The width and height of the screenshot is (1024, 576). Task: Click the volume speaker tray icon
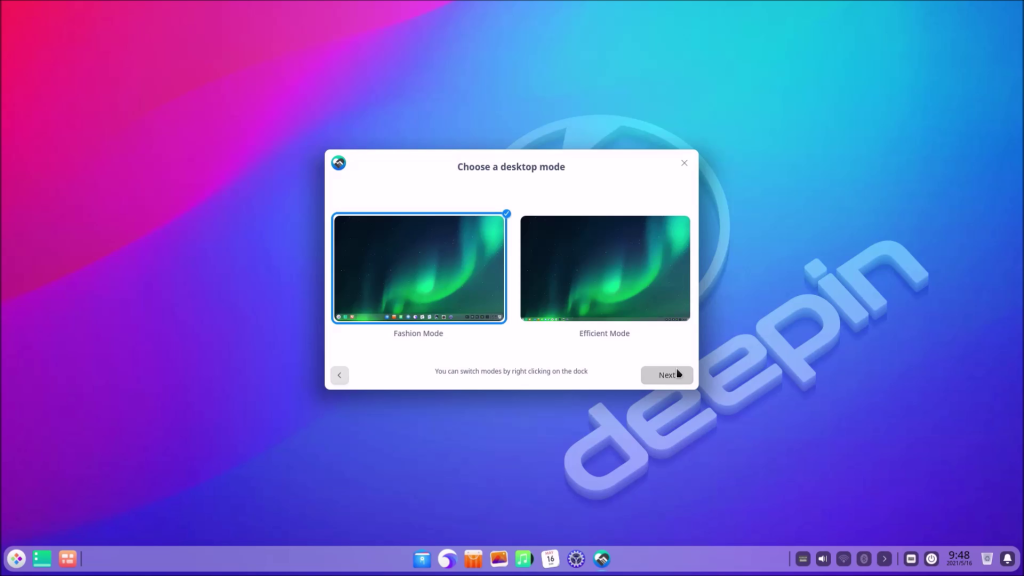point(823,559)
